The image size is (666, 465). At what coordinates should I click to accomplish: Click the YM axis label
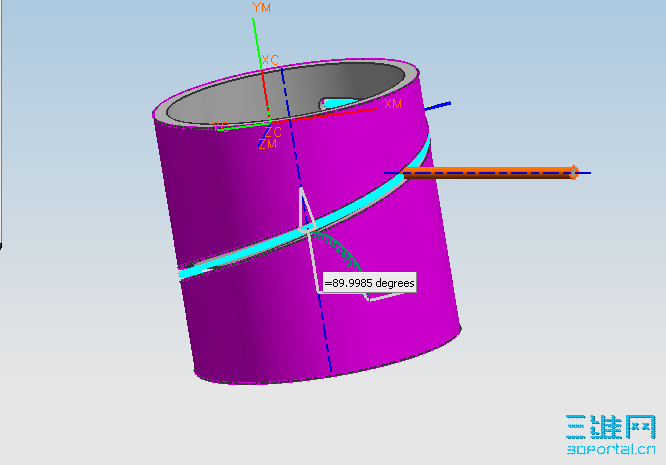coord(262,7)
